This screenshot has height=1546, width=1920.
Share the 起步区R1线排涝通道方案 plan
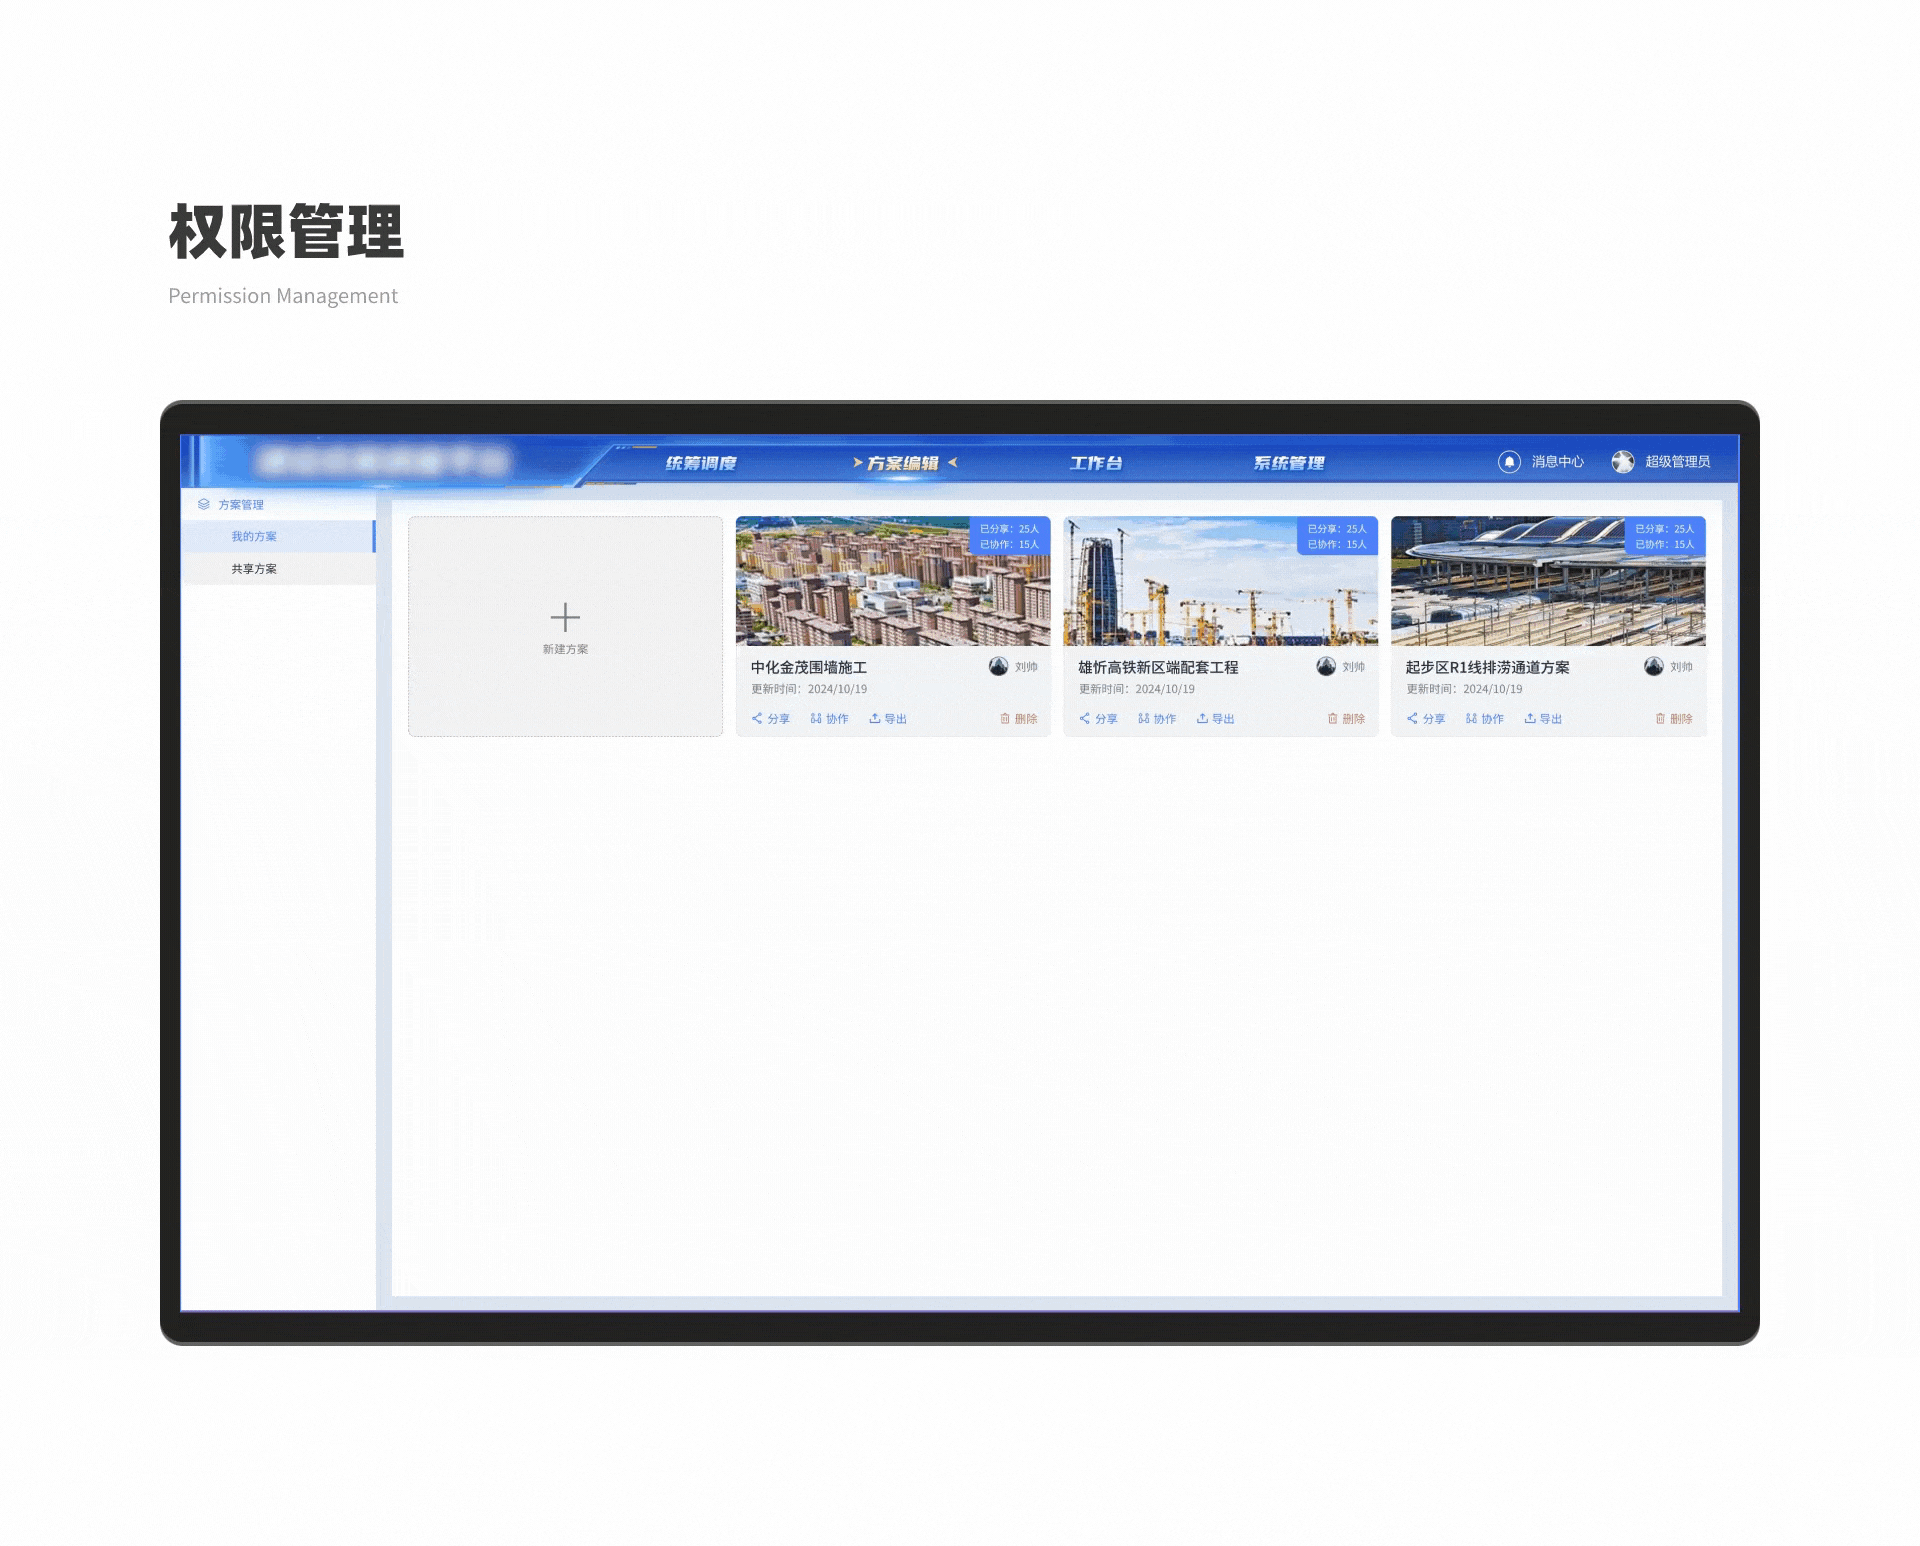(x=1426, y=719)
